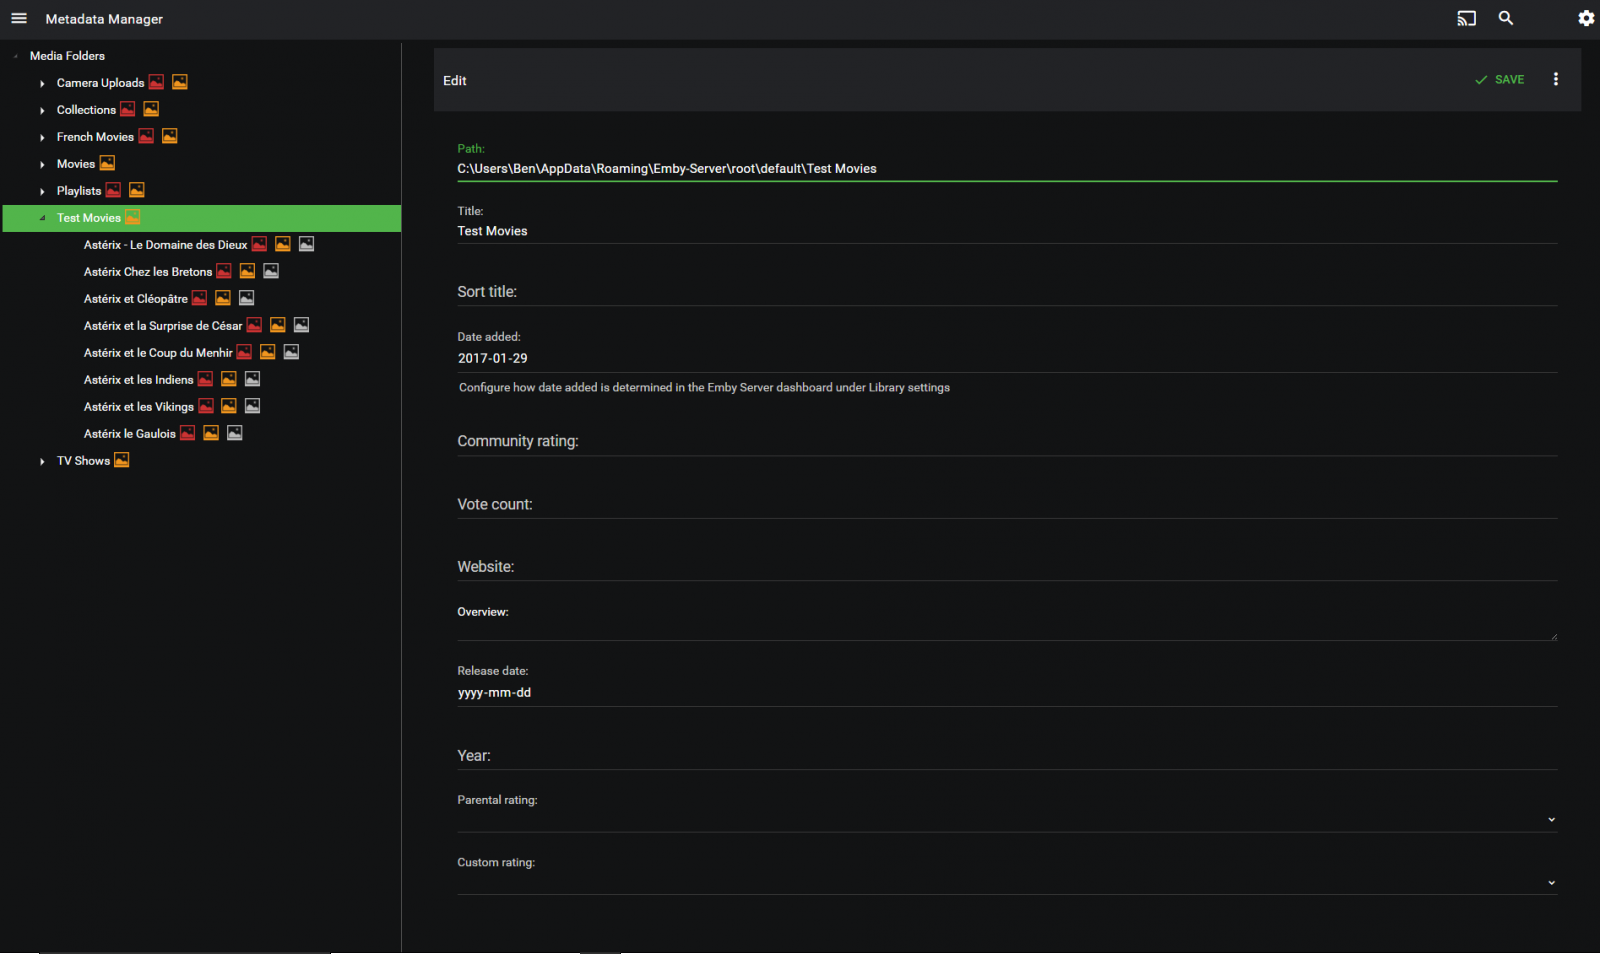Image resolution: width=1600 pixels, height=954 pixels.
Task: Open the navigation hamburger menu
Action: pyautogui.click(x=18, y=18)
